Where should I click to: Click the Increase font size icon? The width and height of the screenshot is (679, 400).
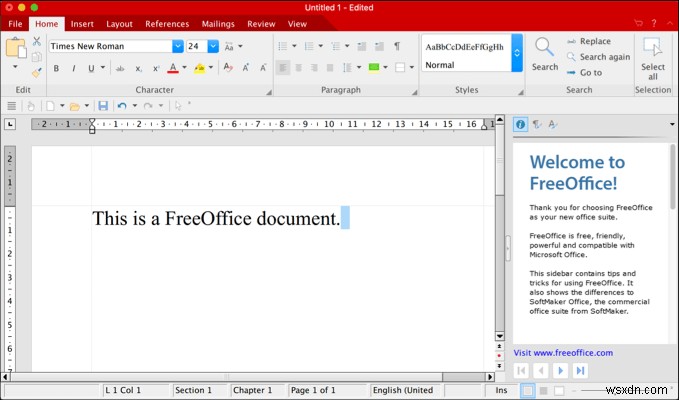[x=246, y=67]
